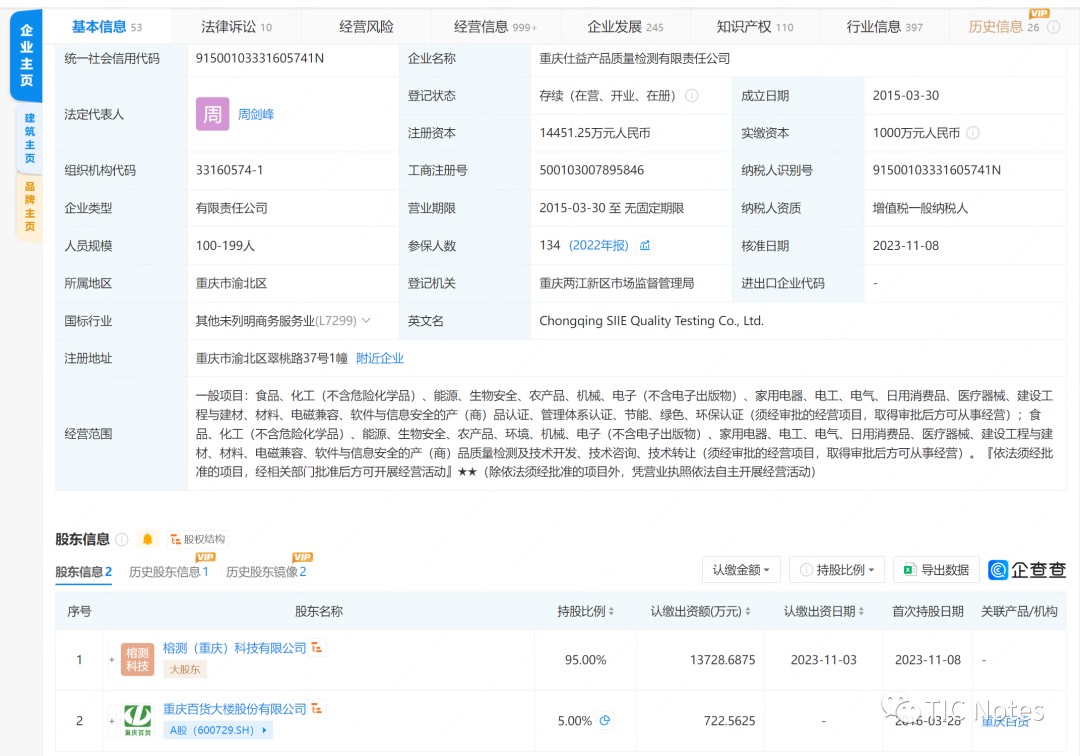Open 重庆百货大楼股份有限公司 link
1080x756 pixels.
tap(234, 708)
